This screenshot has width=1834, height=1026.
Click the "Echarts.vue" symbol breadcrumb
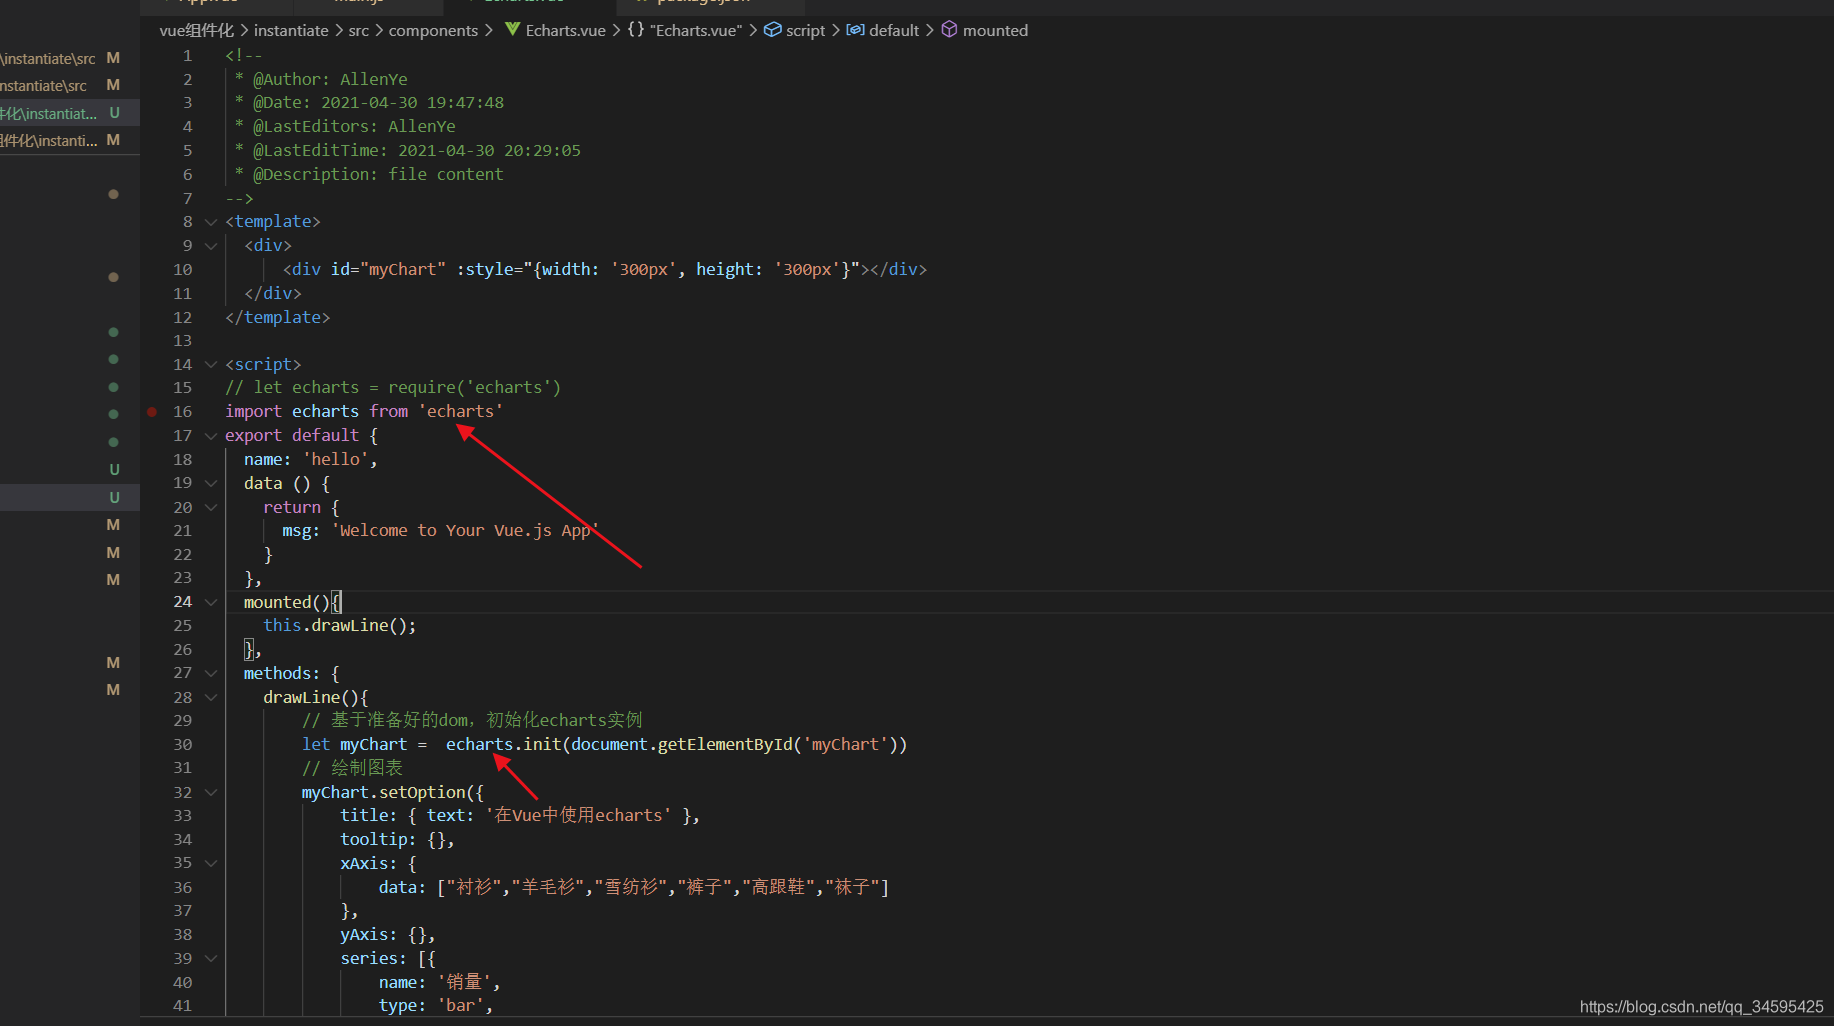coord(696,30)
